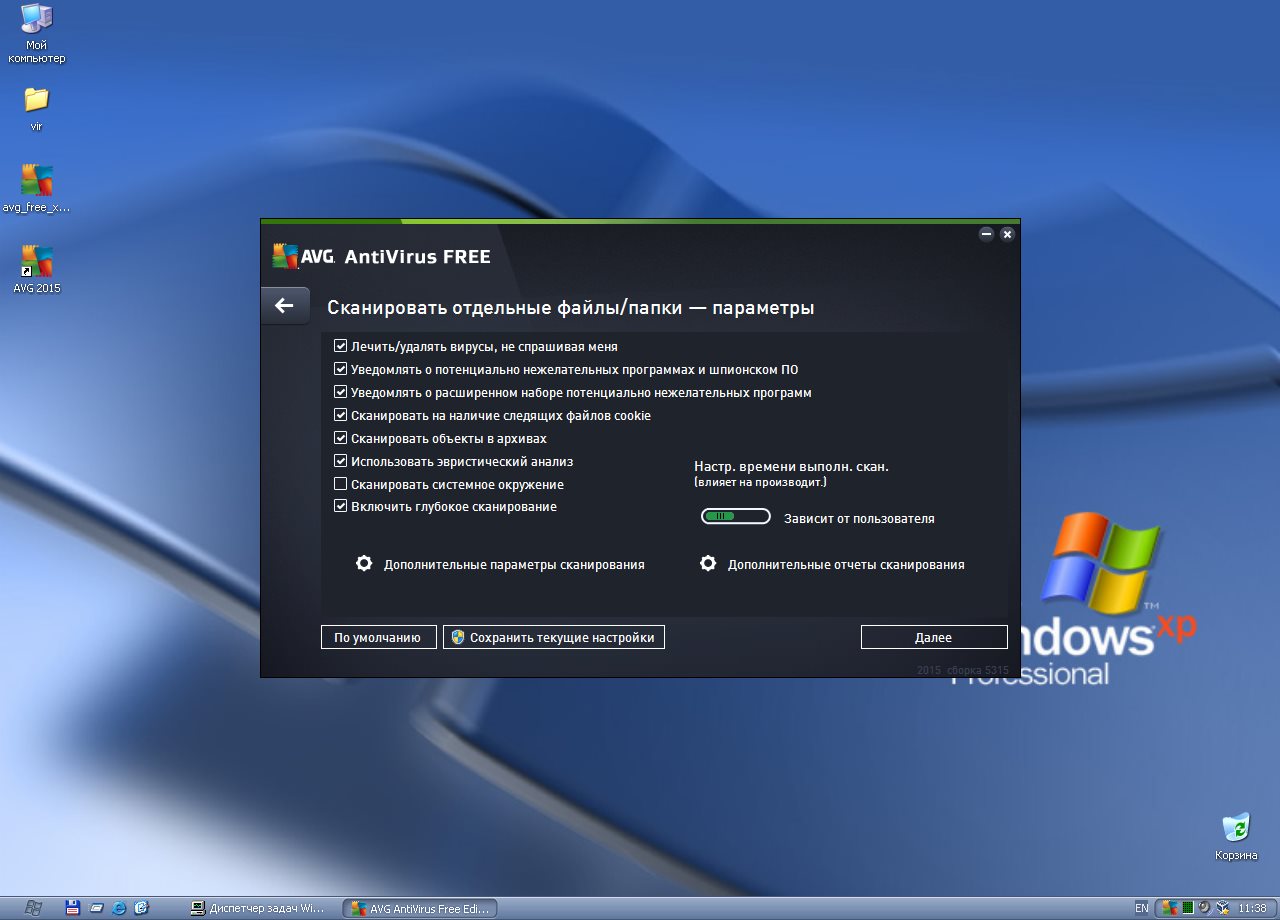This screenshot has height=920, width=1280.
Task: Toggle расширенном наборе нежелательных программ checkbox
Action: [340, 392]
